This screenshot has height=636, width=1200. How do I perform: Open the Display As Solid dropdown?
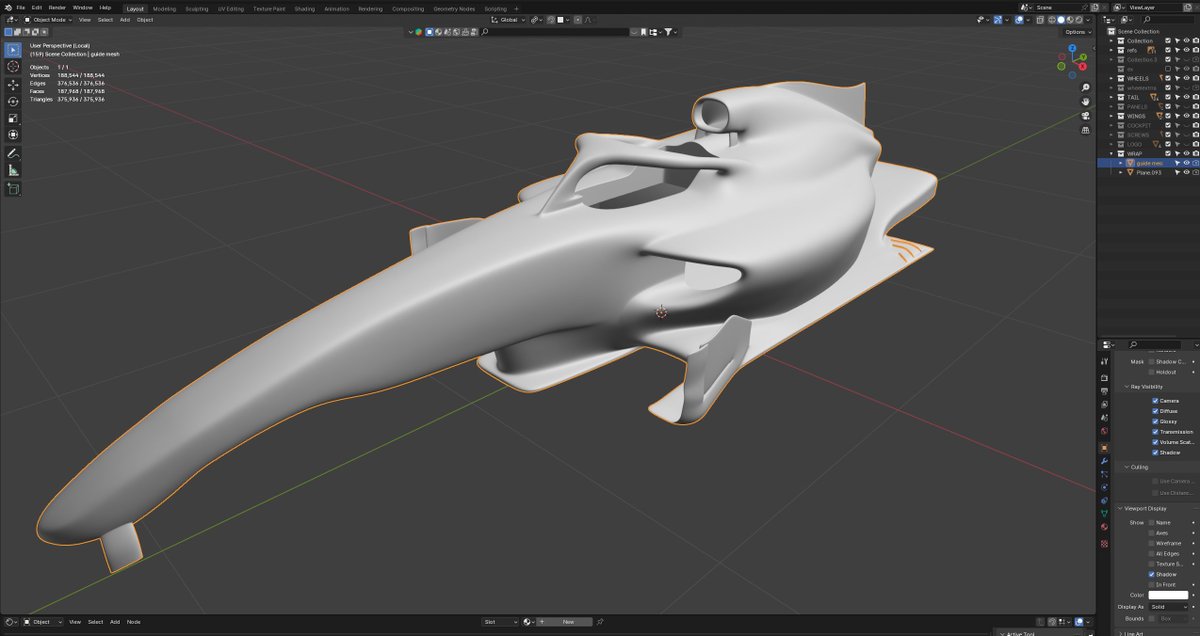[1169, 606]
